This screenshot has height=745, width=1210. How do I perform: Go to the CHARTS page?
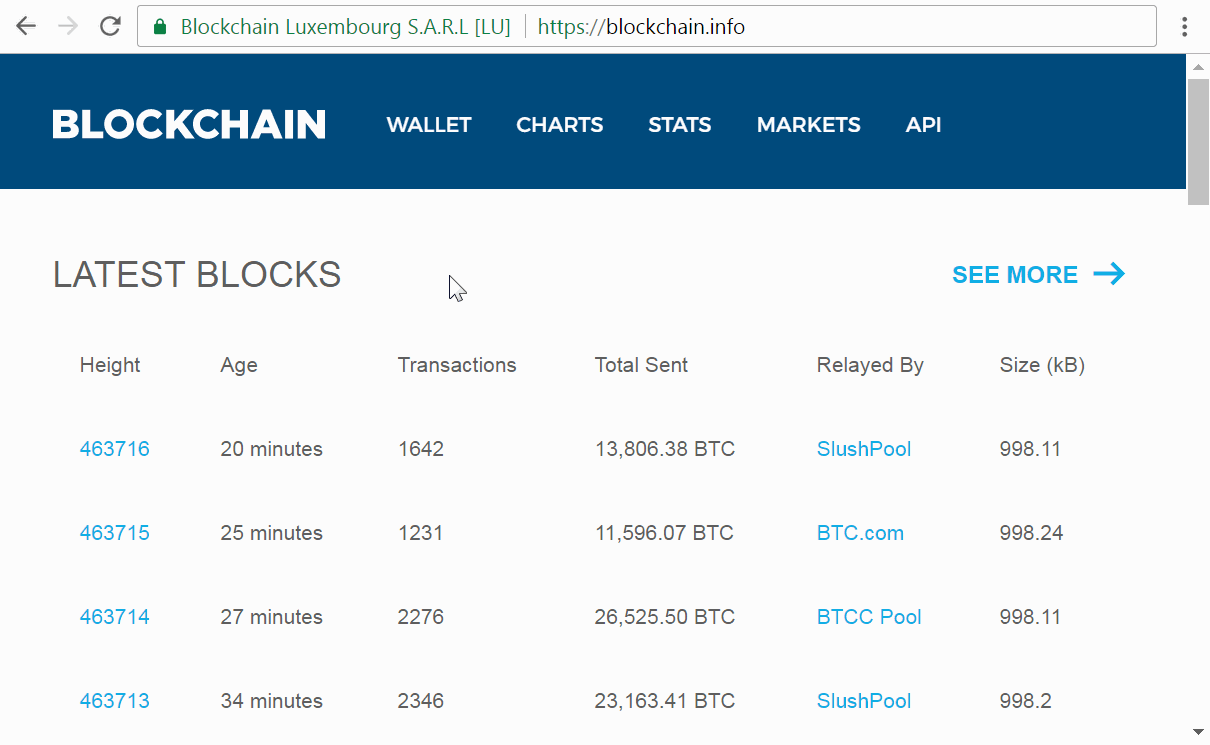click(559, 125)
